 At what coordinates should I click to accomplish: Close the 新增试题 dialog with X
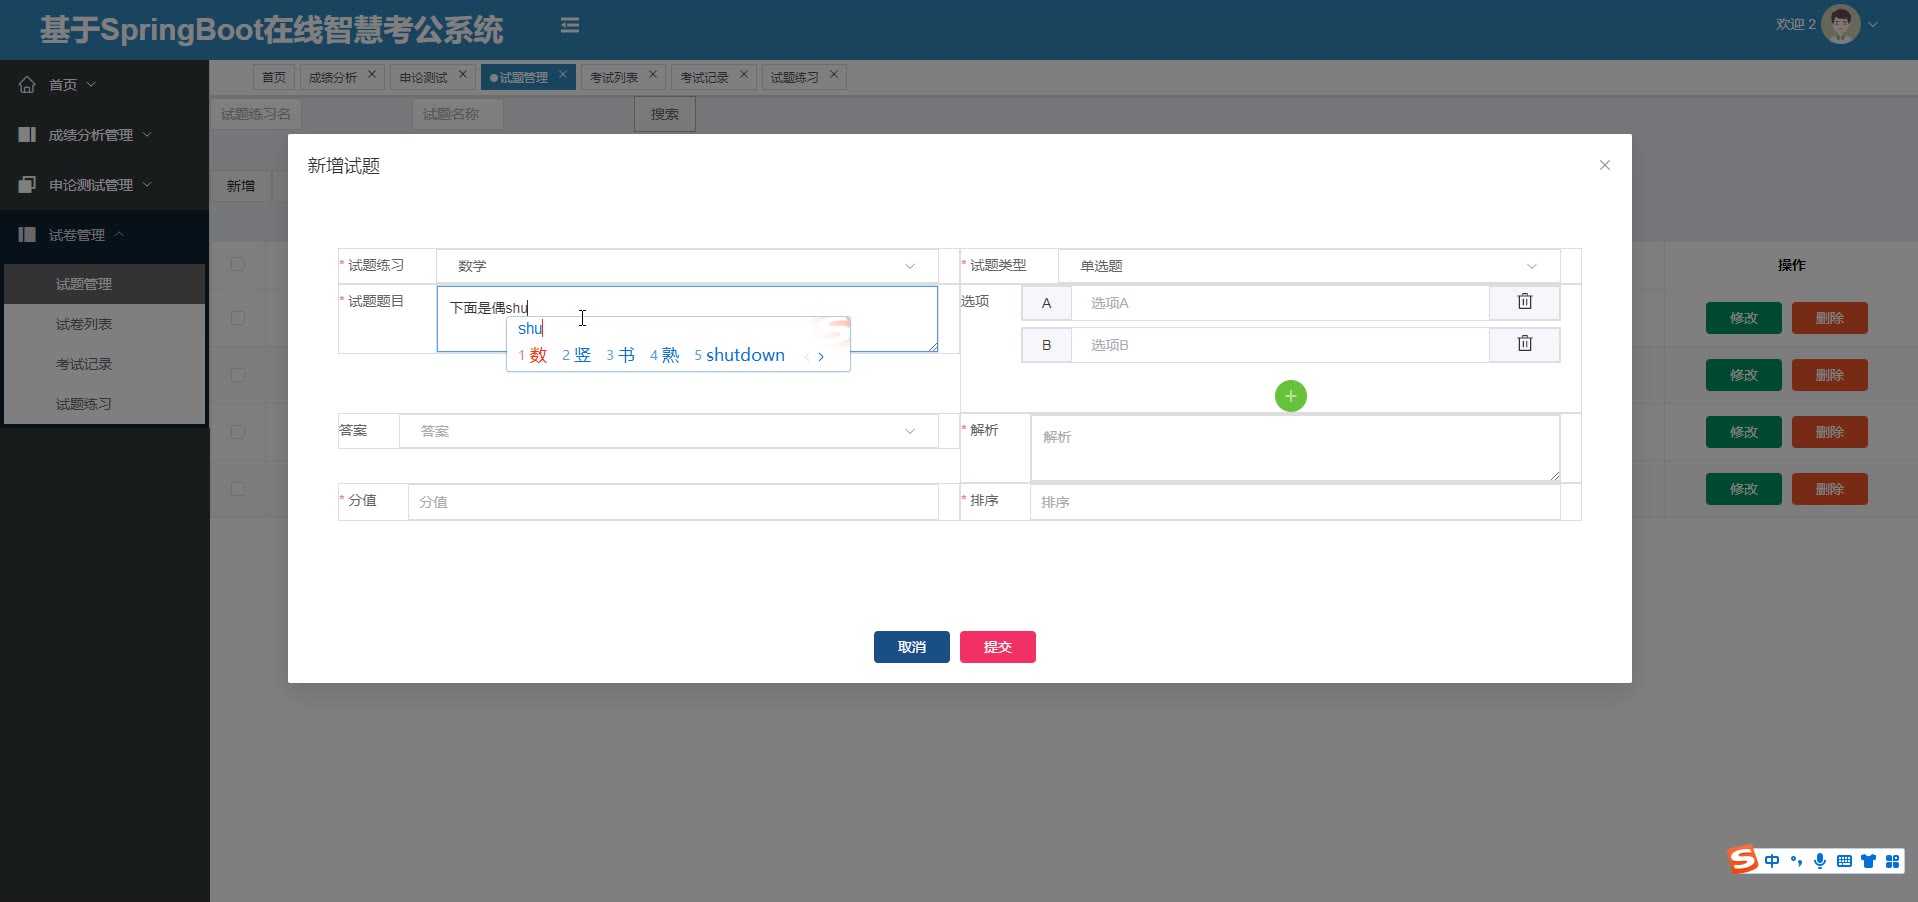(1605, 165)
